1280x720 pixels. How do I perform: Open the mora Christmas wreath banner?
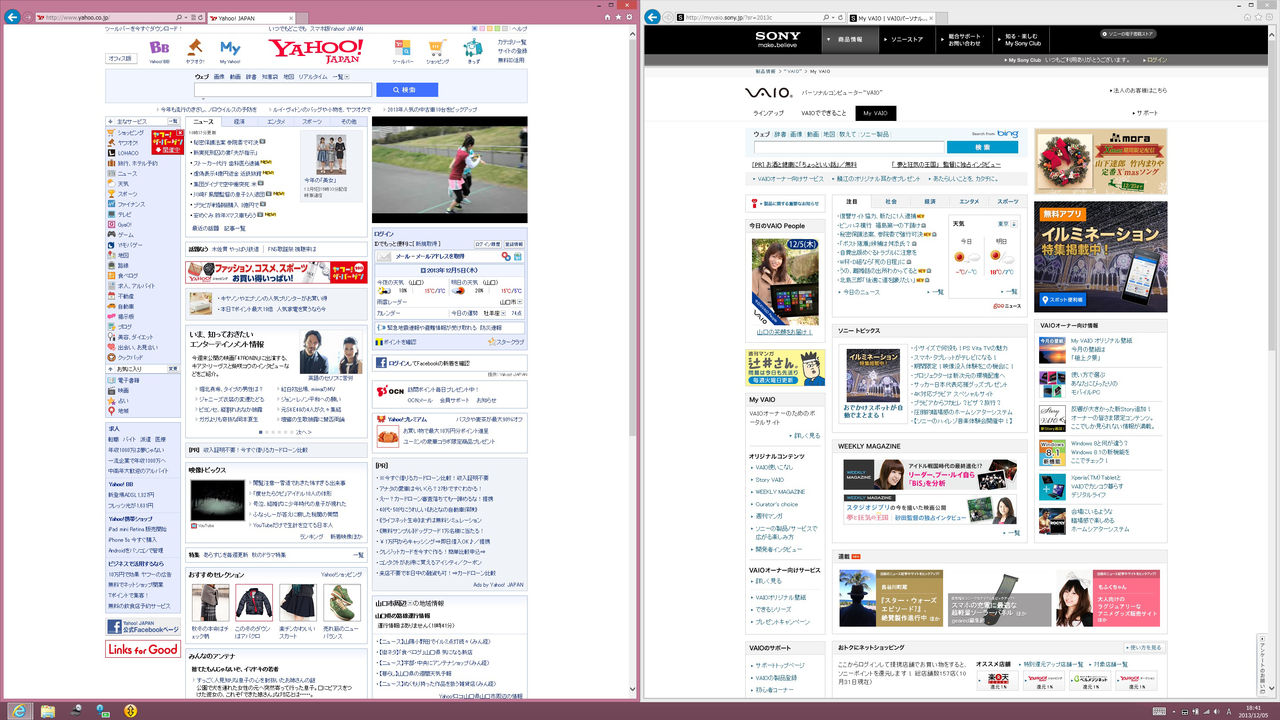(1101, 161)
